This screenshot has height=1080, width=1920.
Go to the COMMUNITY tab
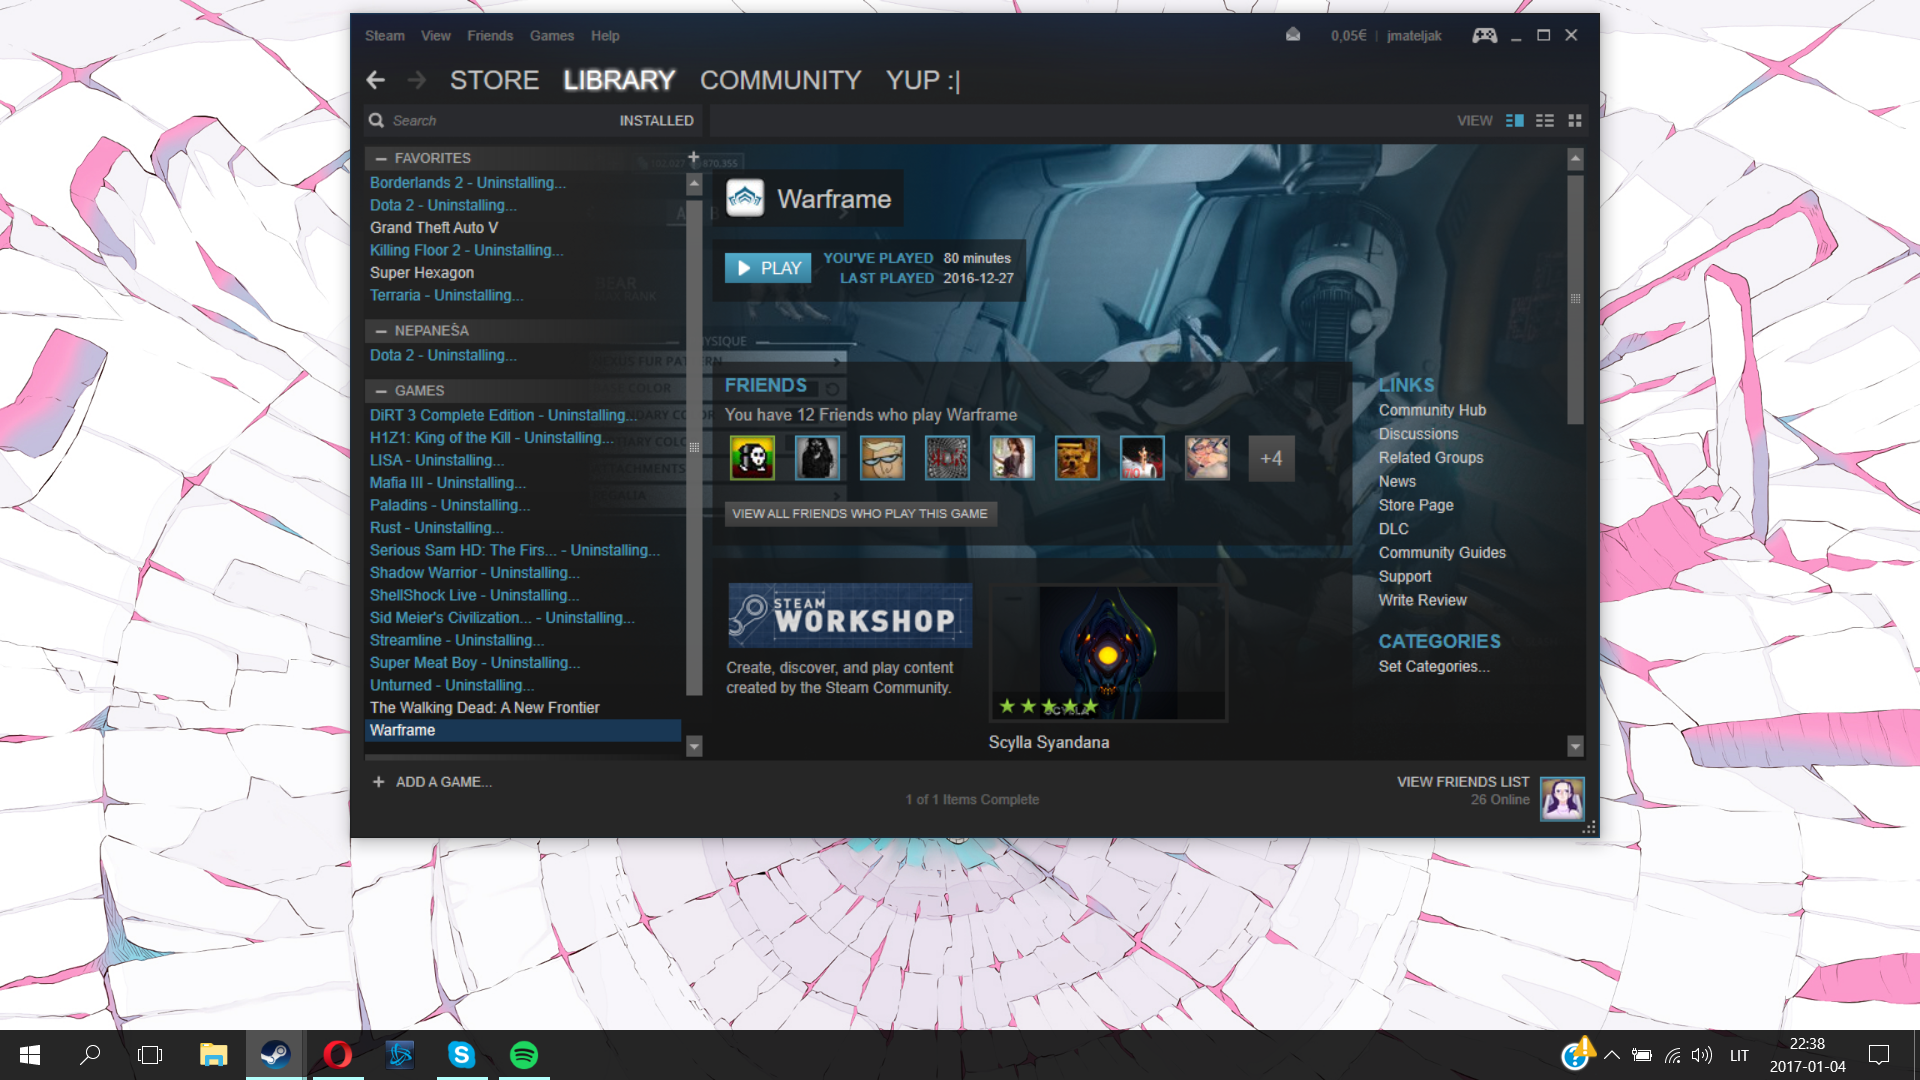780,80
